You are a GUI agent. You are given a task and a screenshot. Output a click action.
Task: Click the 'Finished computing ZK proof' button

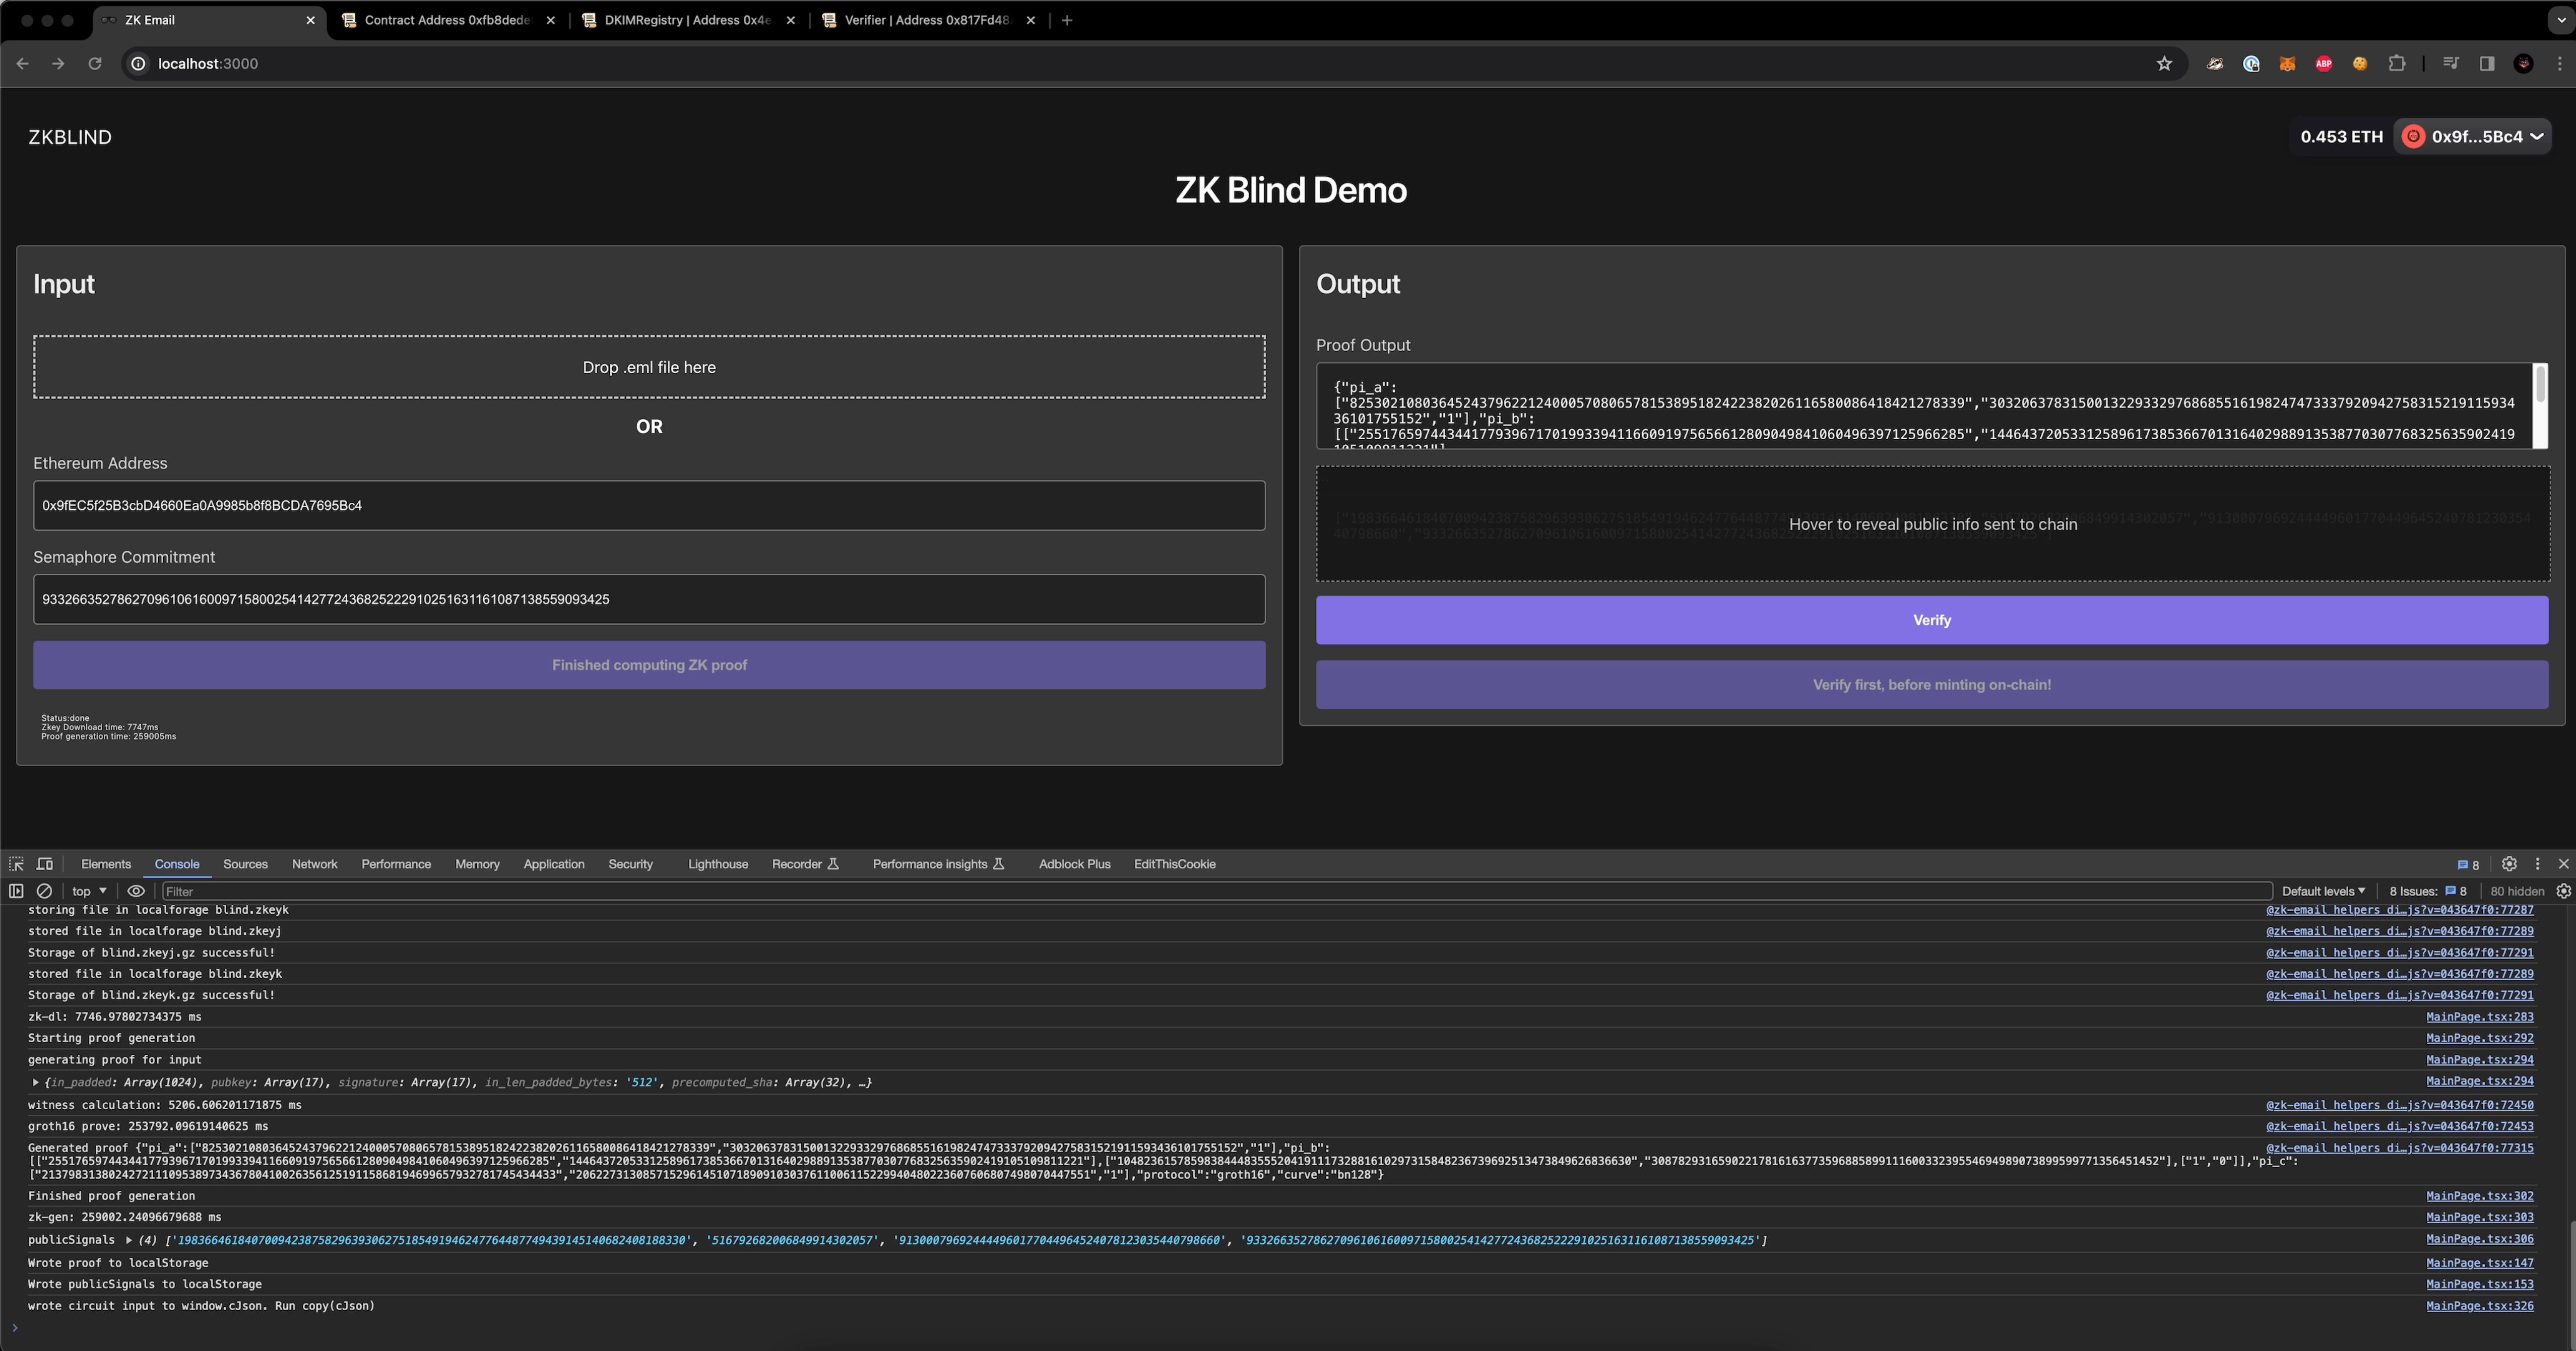(x=649, y=665)
